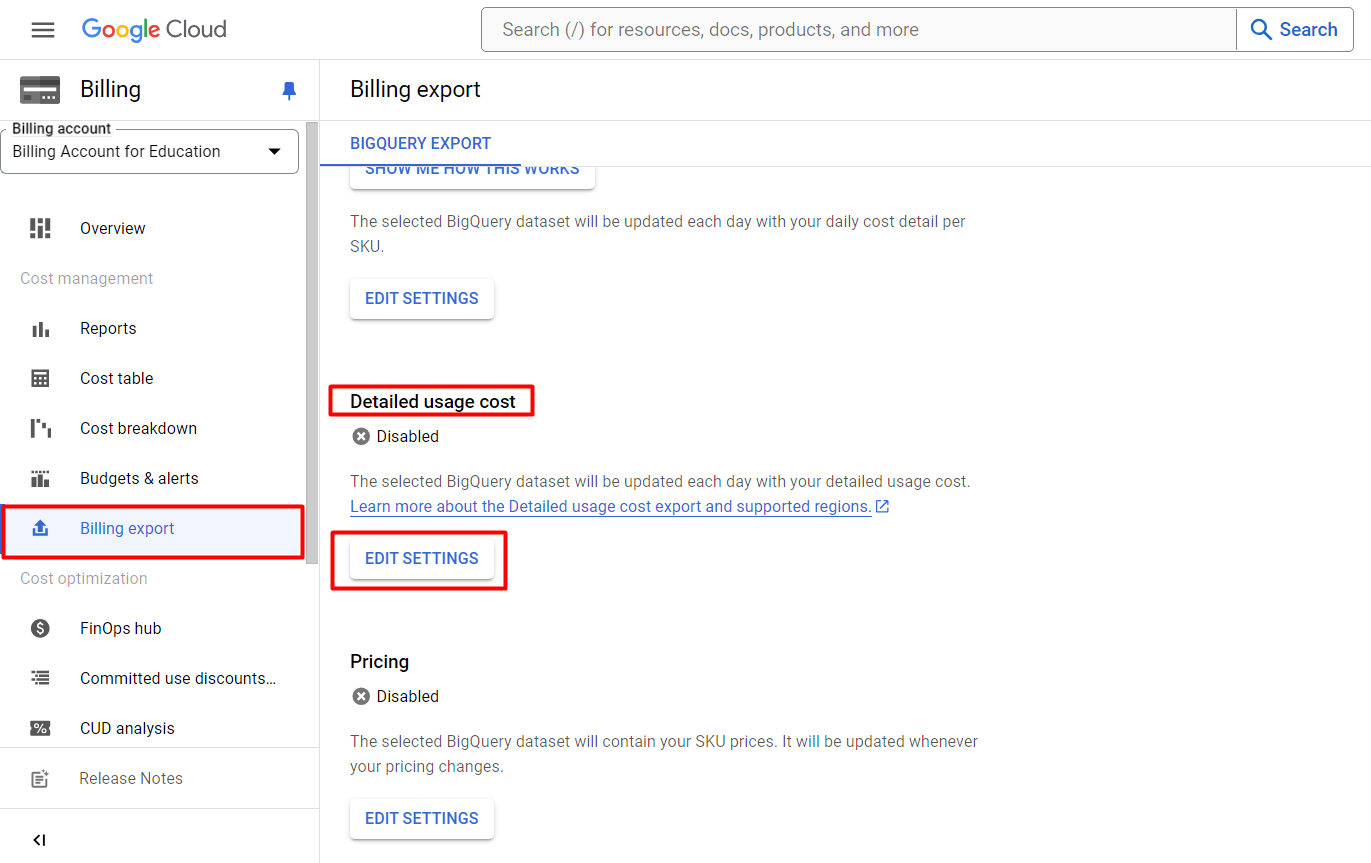Click Edit Settings above Detailed usage cost

click(x=422, y=298)
